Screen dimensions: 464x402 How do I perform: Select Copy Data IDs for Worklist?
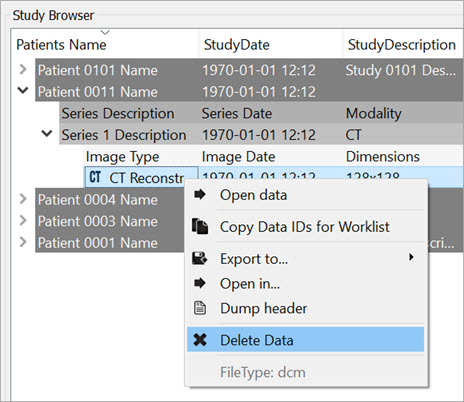tap(305, 227)
